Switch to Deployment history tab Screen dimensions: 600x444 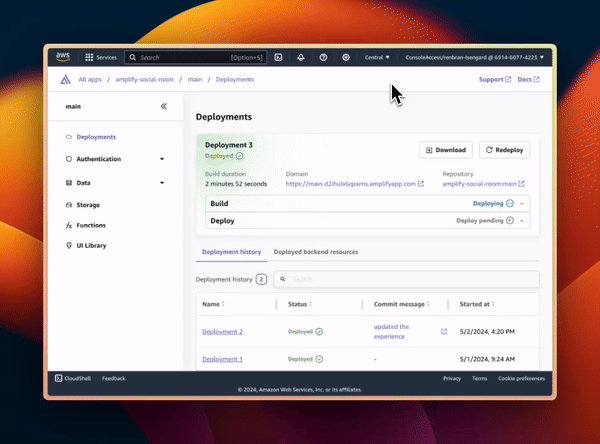pyautogui.click(x=232, y=252)
